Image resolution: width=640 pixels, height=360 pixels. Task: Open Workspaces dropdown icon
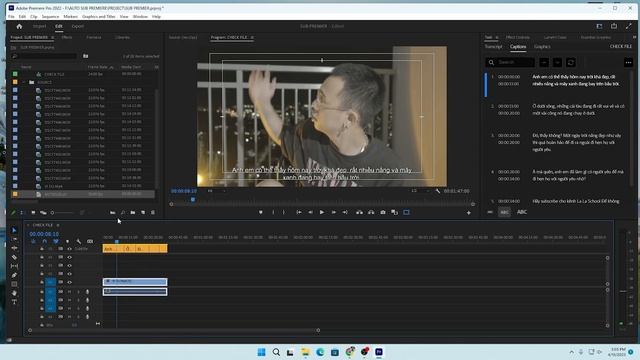pos(599,26)
